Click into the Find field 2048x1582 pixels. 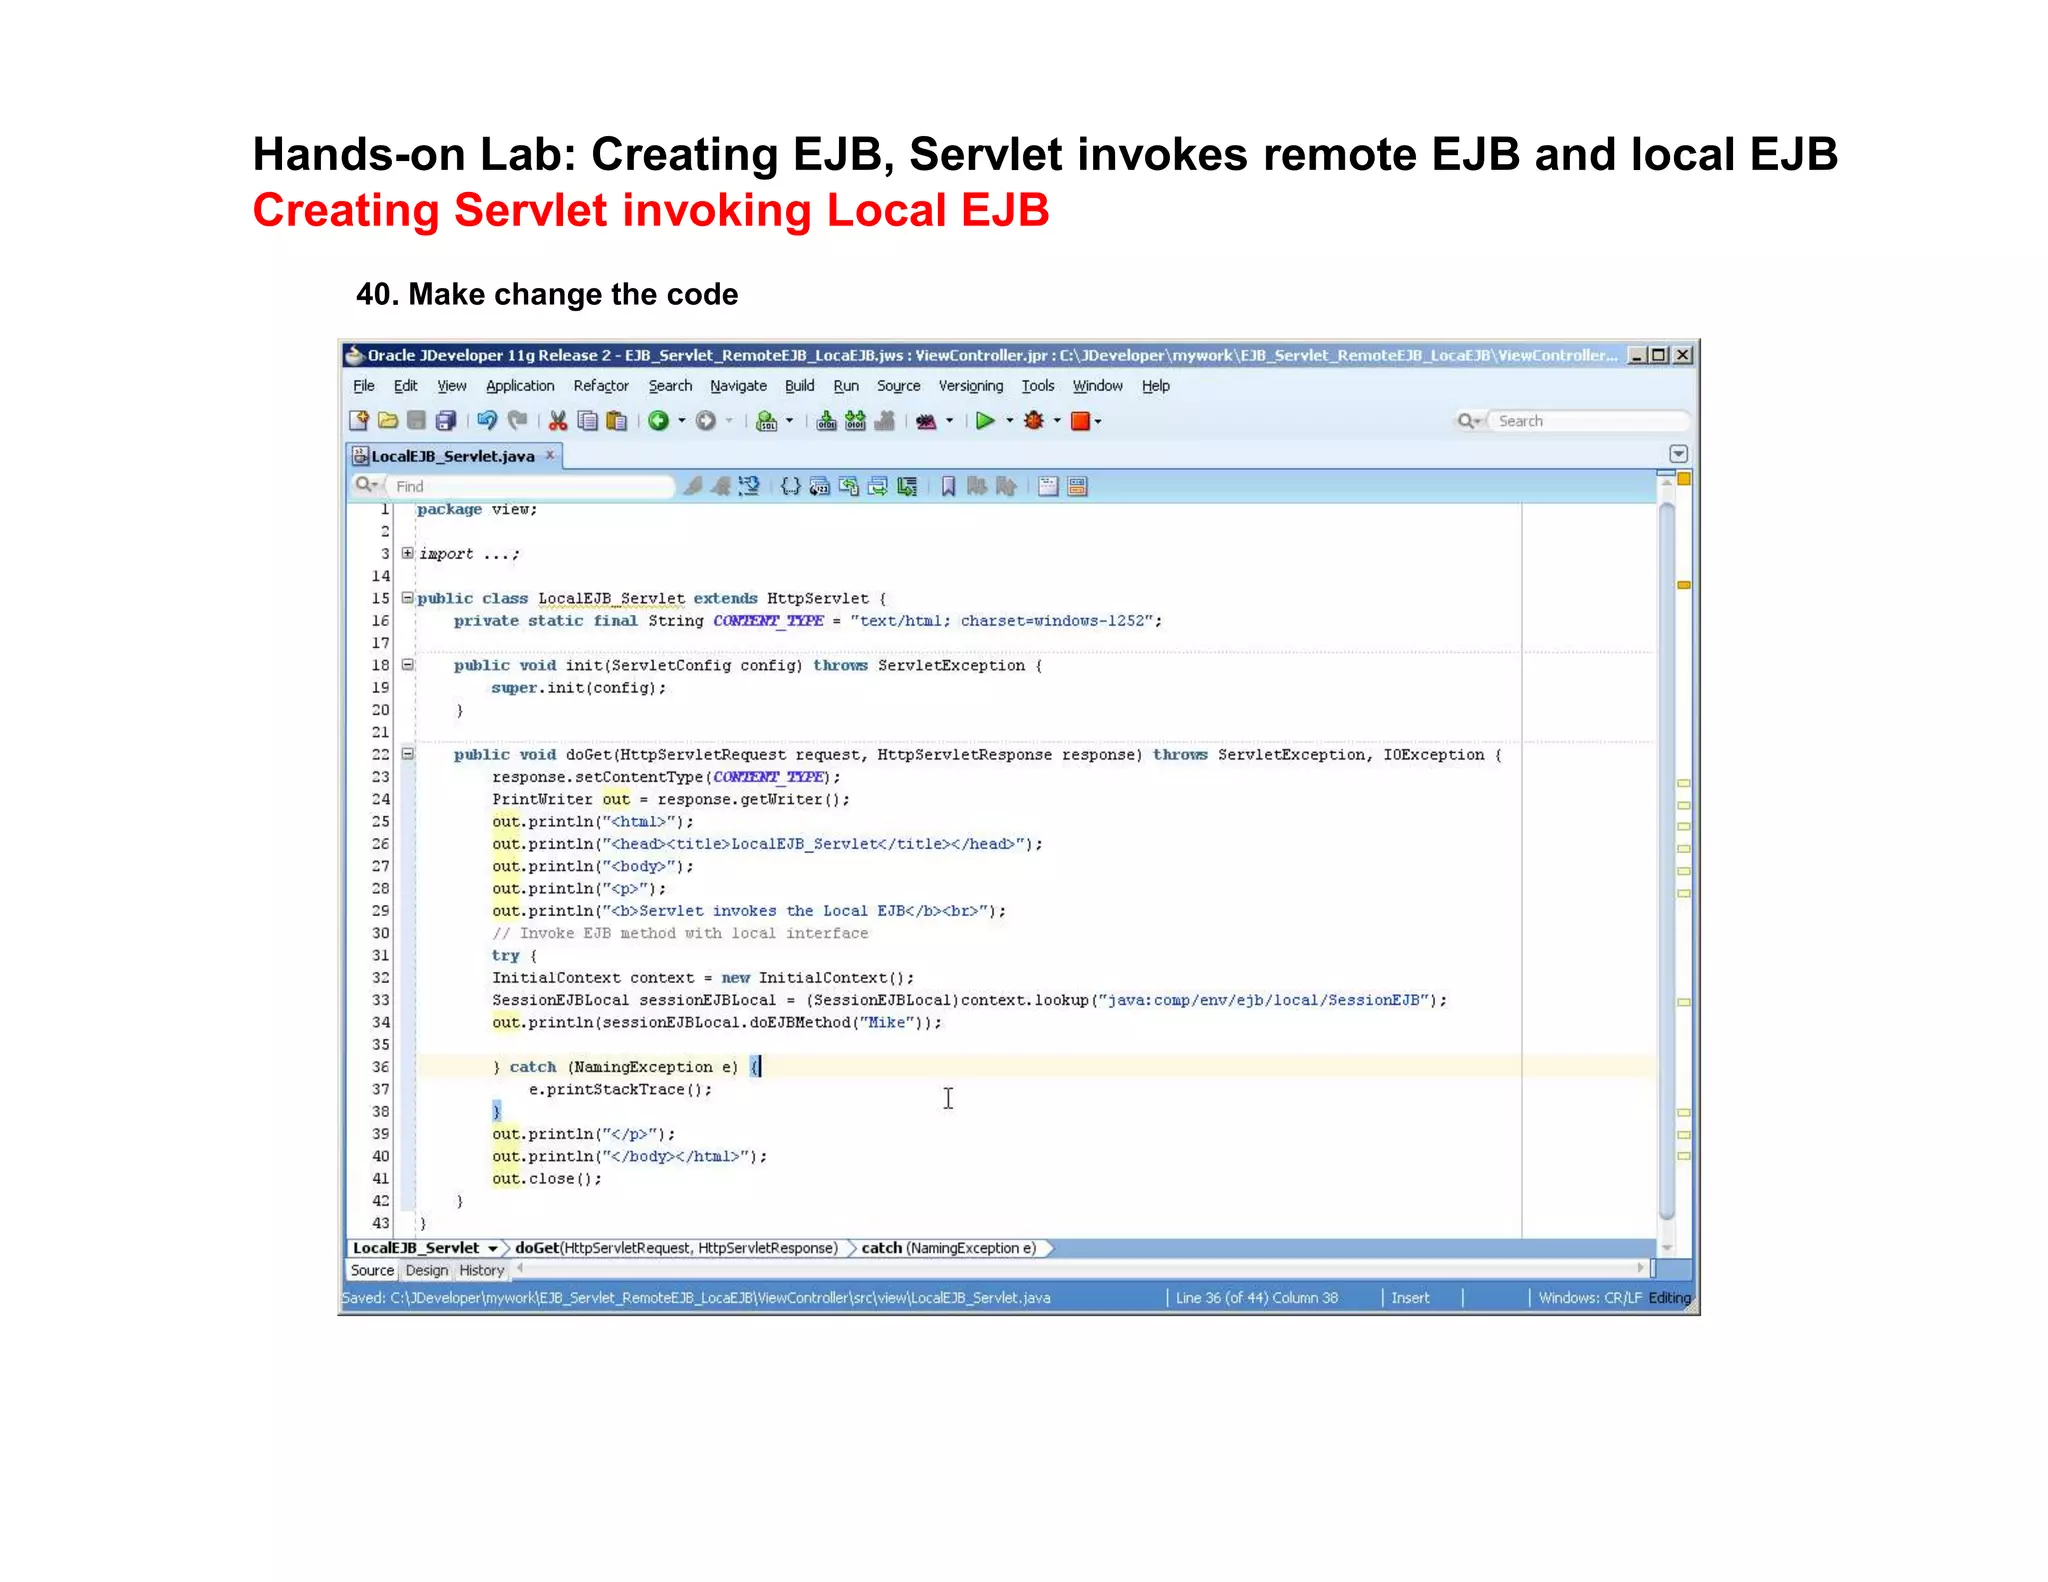(x=532, y=486)
